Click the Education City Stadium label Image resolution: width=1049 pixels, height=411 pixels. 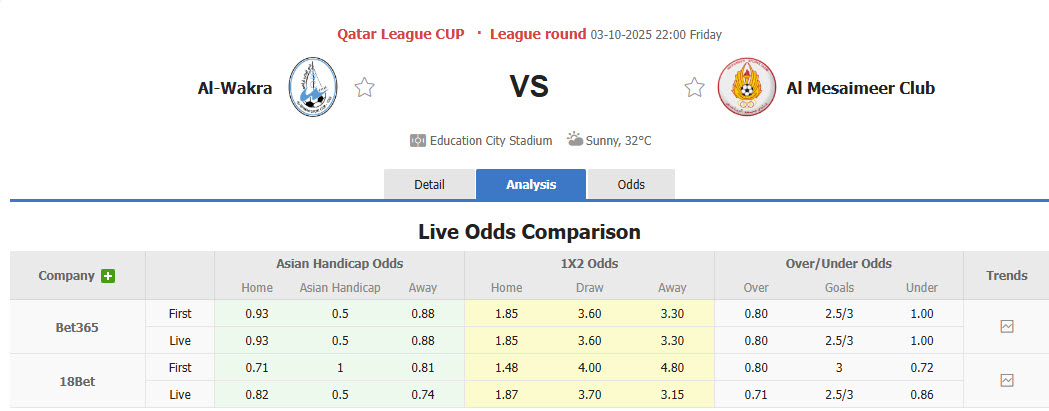491,141
